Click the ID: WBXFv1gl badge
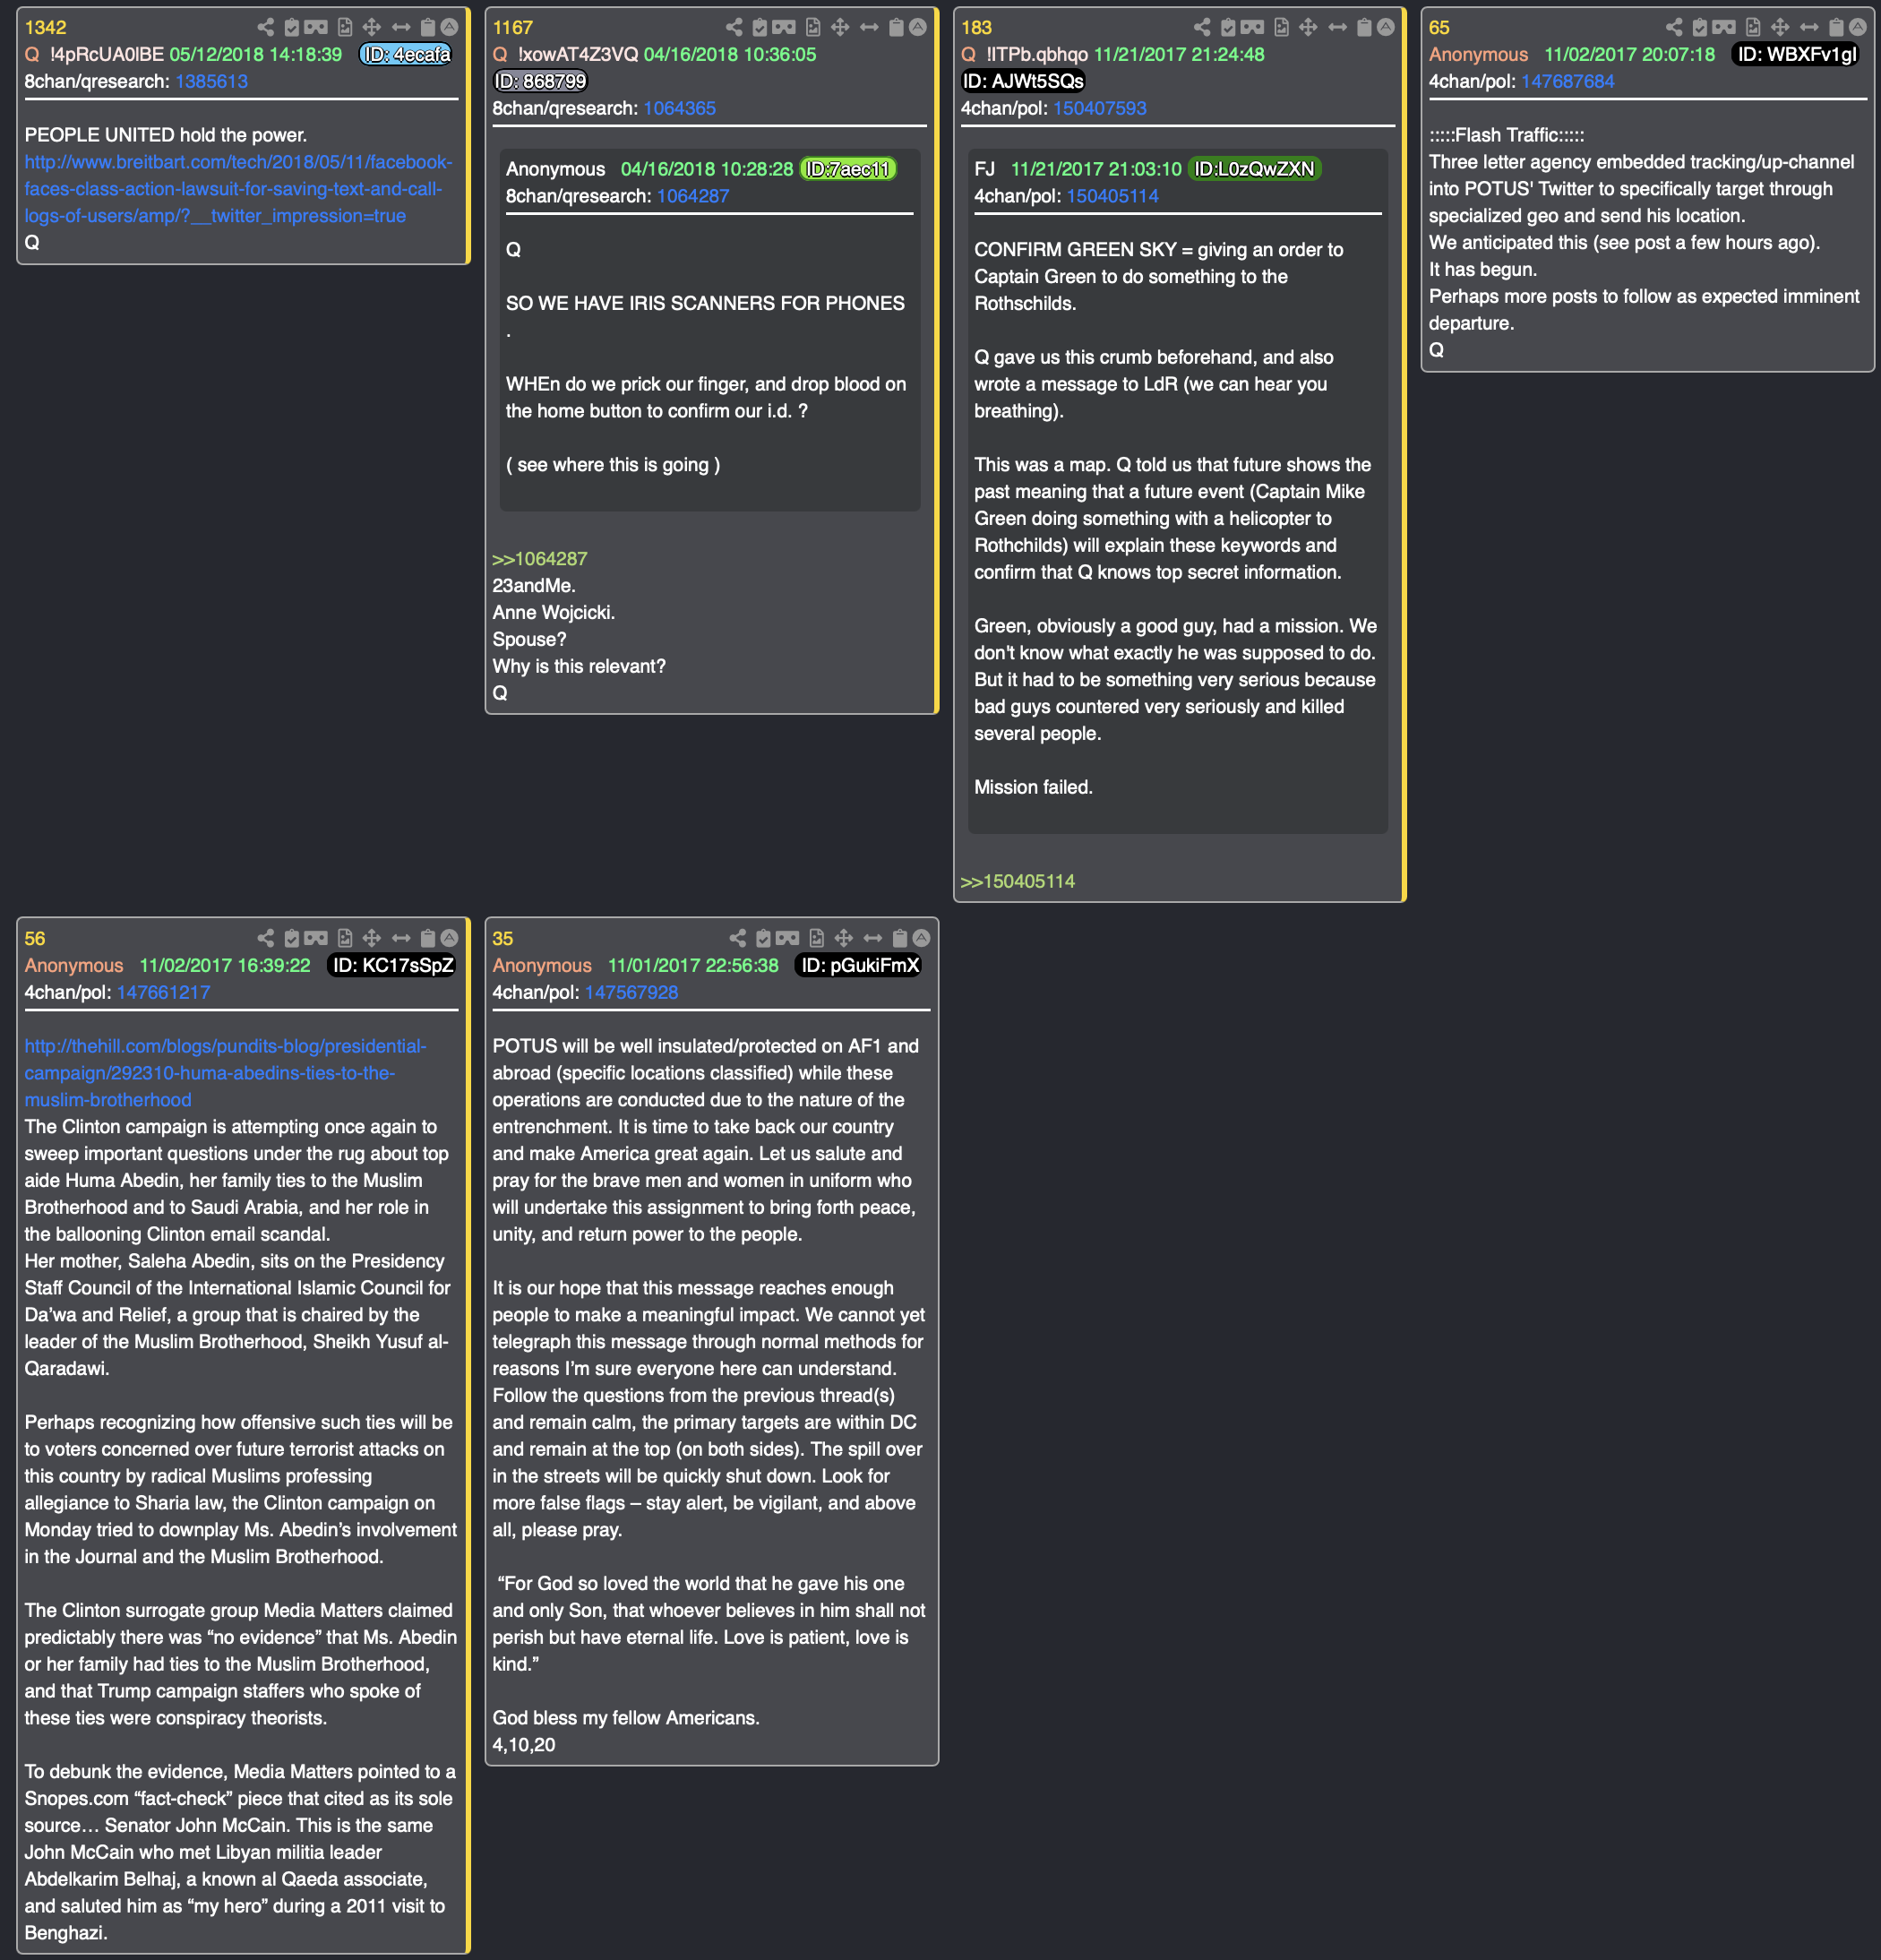 [1796, 55]
